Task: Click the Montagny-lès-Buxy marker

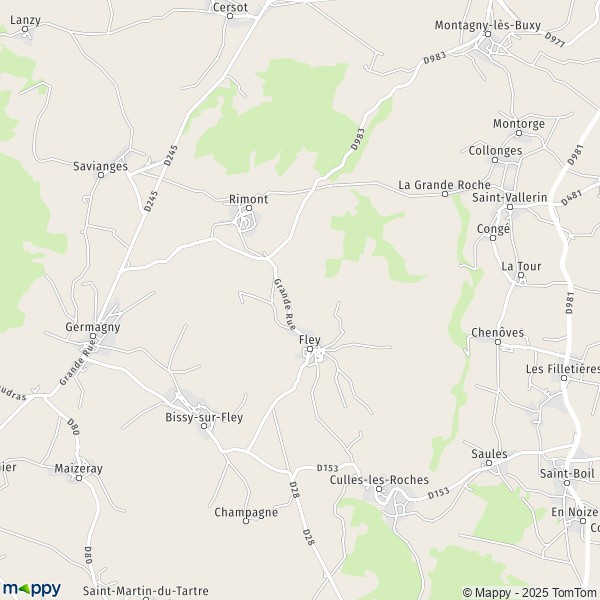Action: click(488, 34)
